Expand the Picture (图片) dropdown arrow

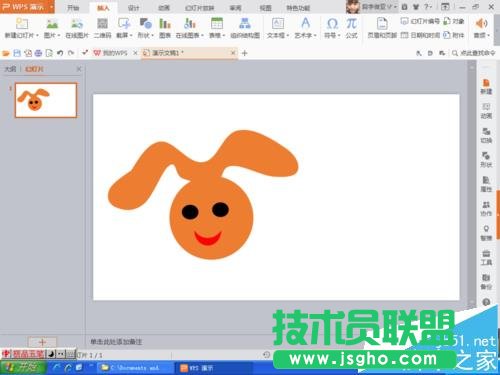[x=59, y=35]
